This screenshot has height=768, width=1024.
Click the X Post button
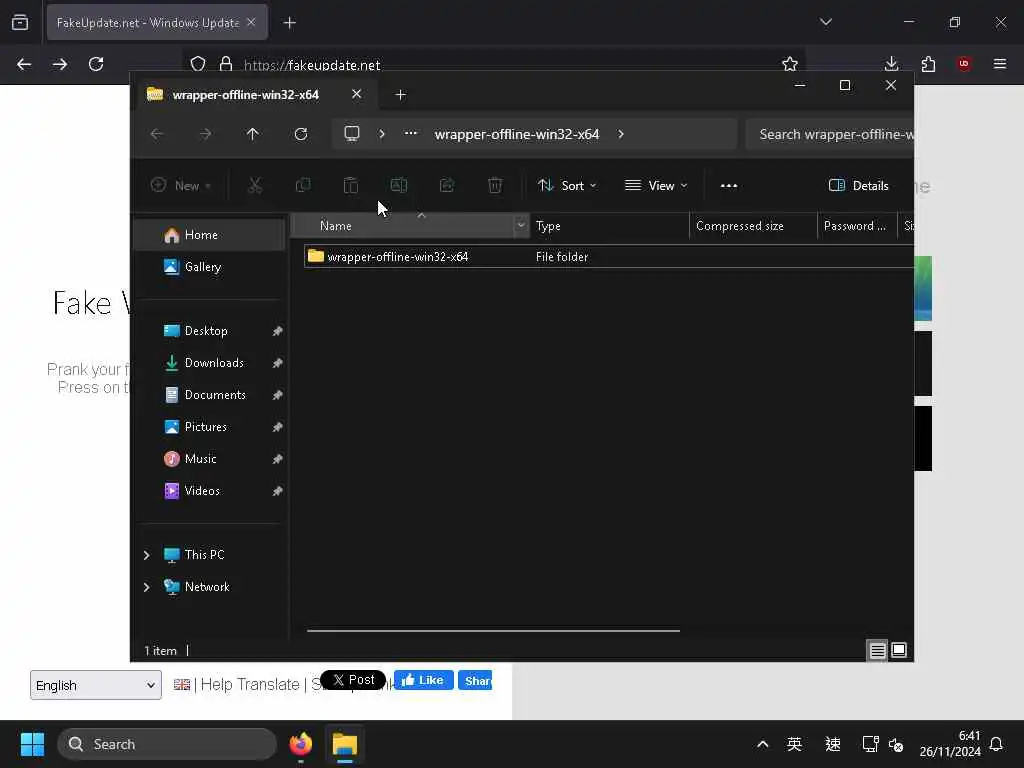click(x=353, y=680)
